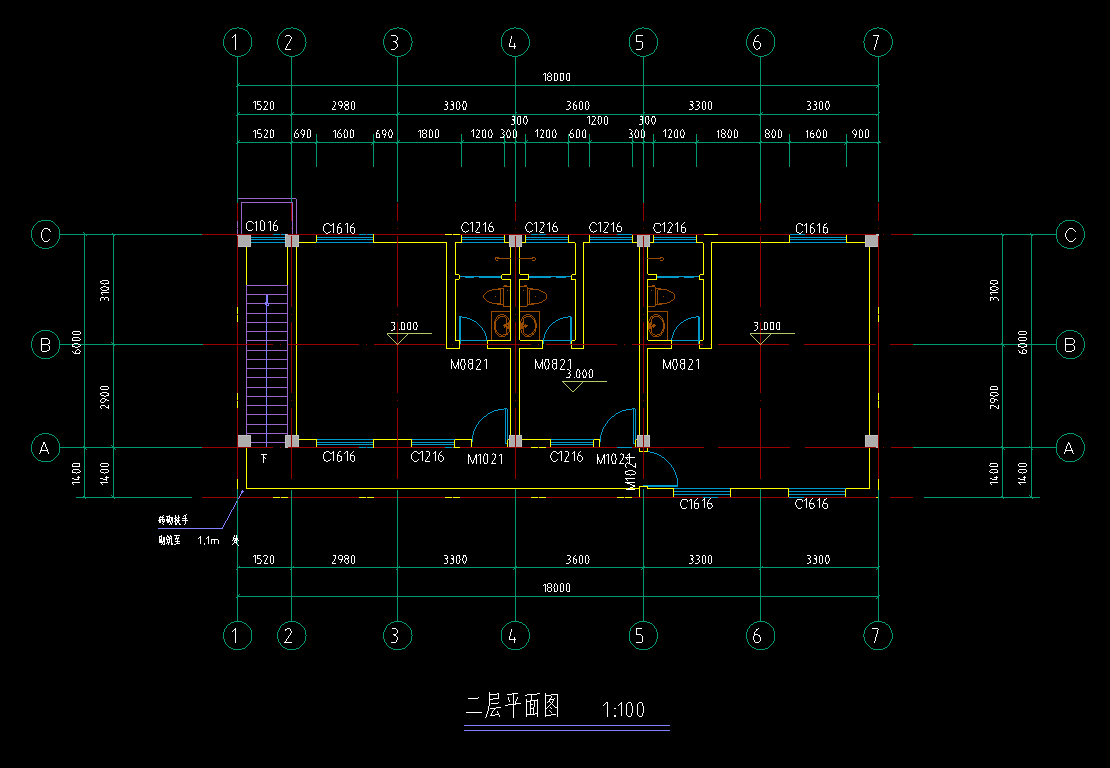Click axis bubble B on the left side
Viewport: 1110px width, 768px height.
[45, 345]
